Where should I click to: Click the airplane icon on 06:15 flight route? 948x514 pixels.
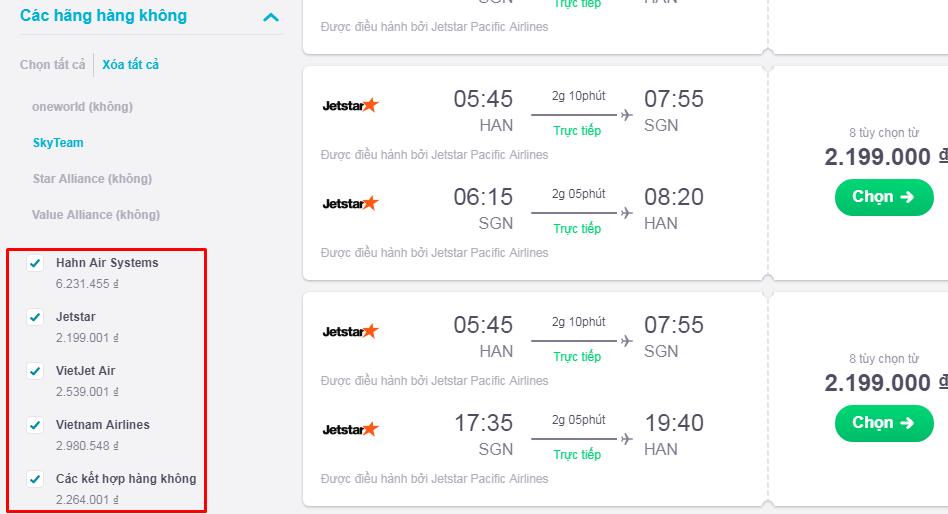(x=627, y=212)
